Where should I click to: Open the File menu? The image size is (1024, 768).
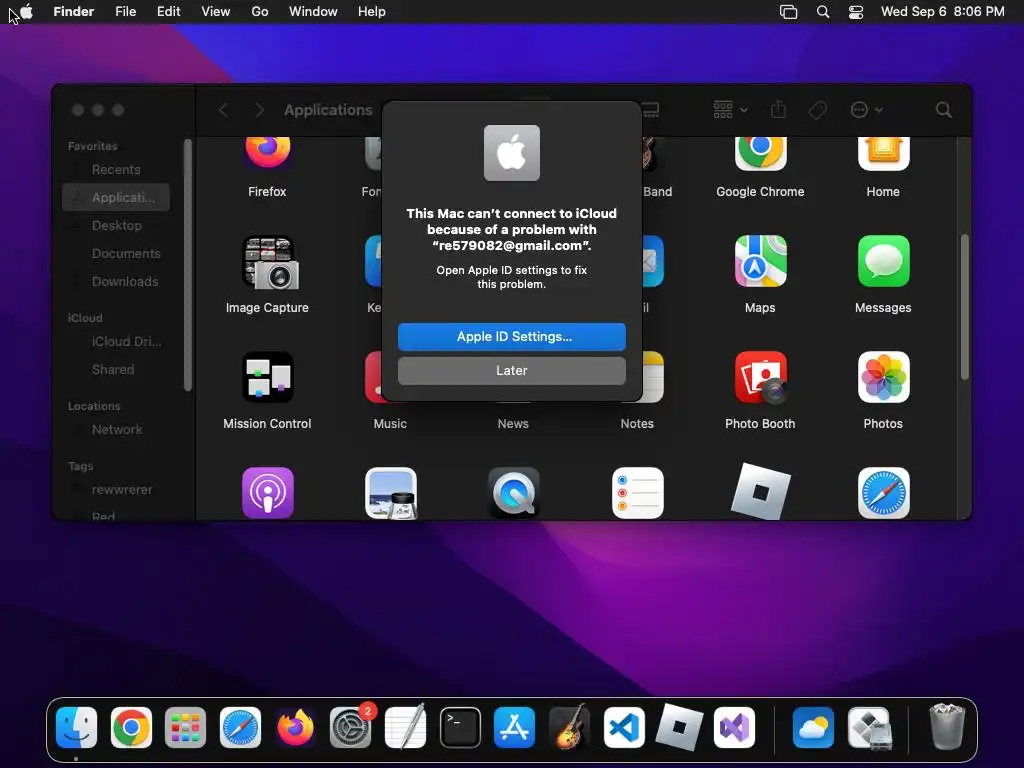pos(125,11)
